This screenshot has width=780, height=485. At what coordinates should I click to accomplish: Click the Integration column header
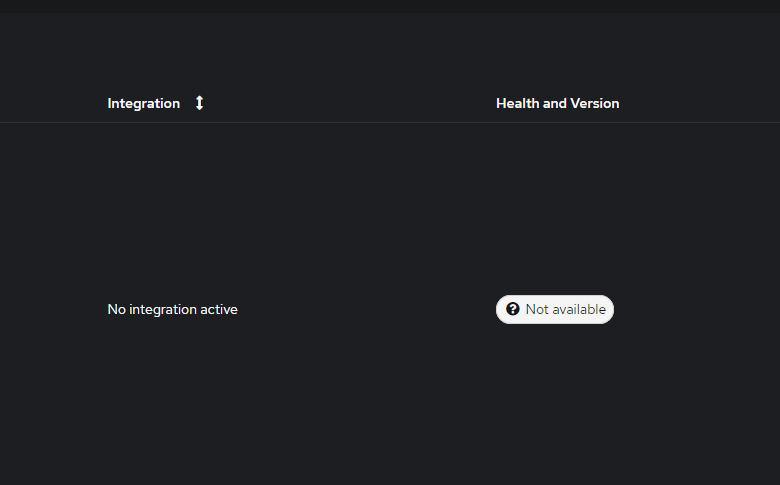144,103
